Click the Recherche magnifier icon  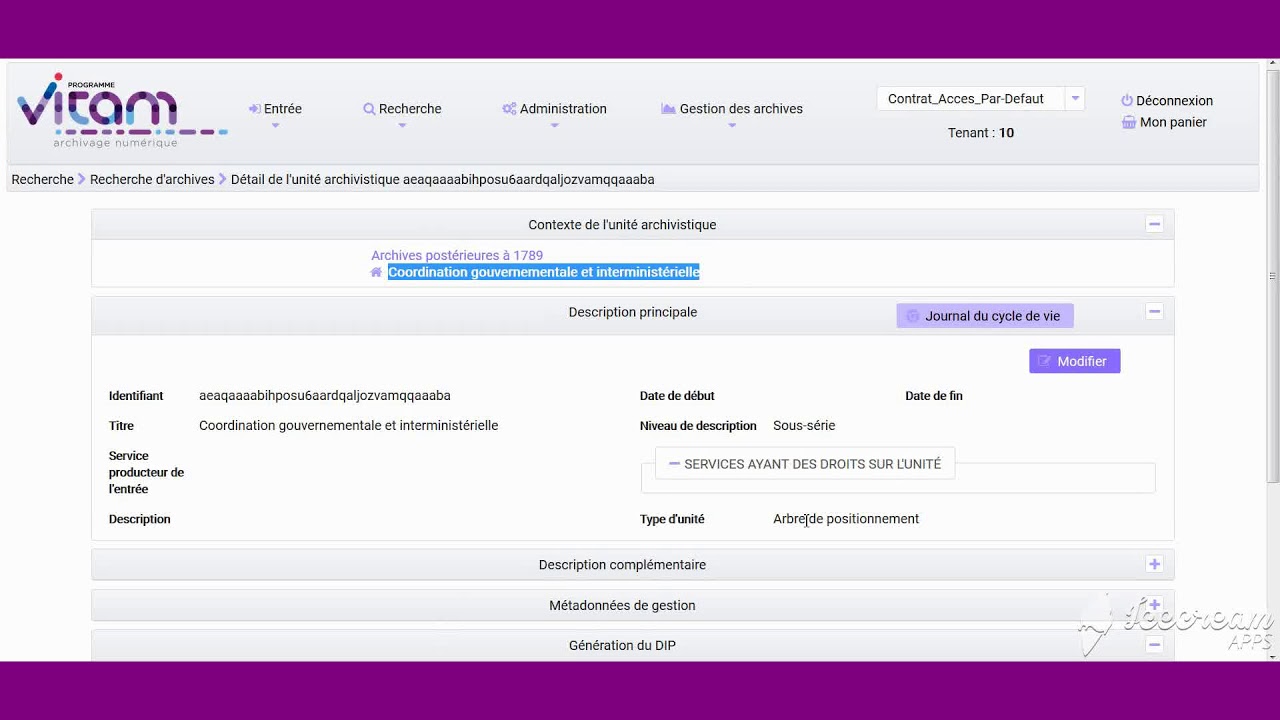click(x=369, y=109)
